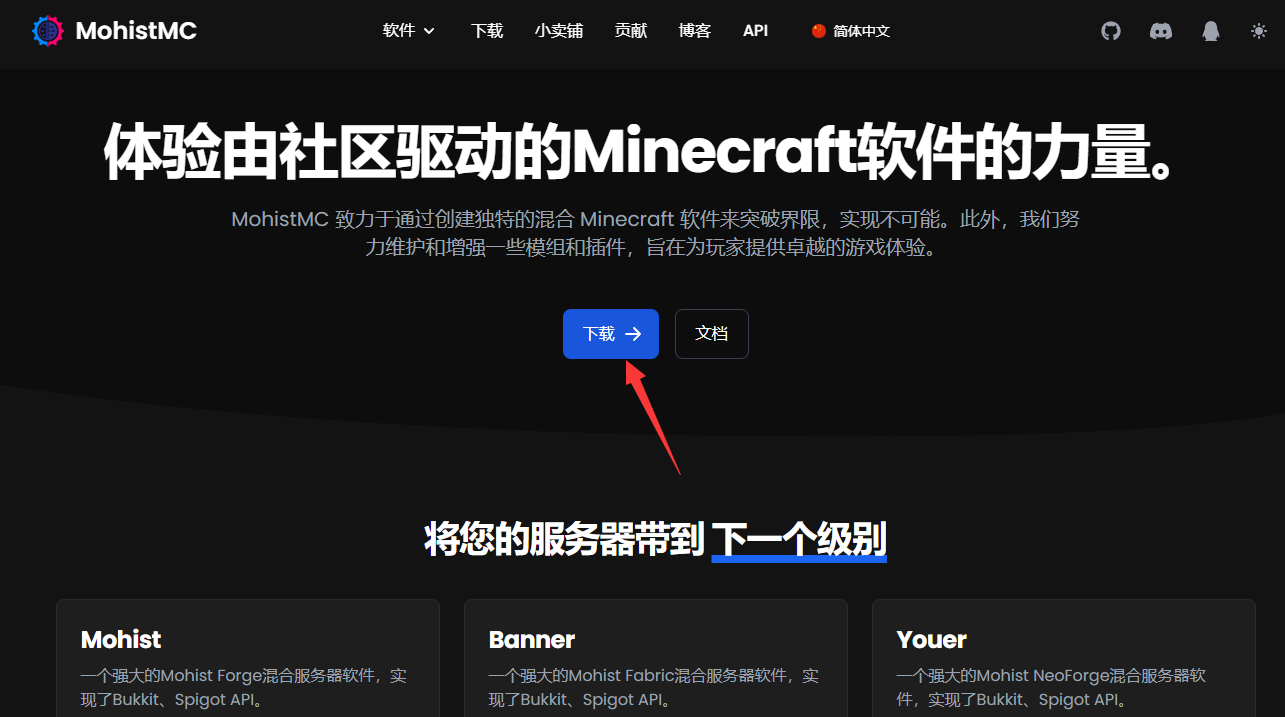
Task: Expand the 软件 dropdown menu
Action: (409, 31)
